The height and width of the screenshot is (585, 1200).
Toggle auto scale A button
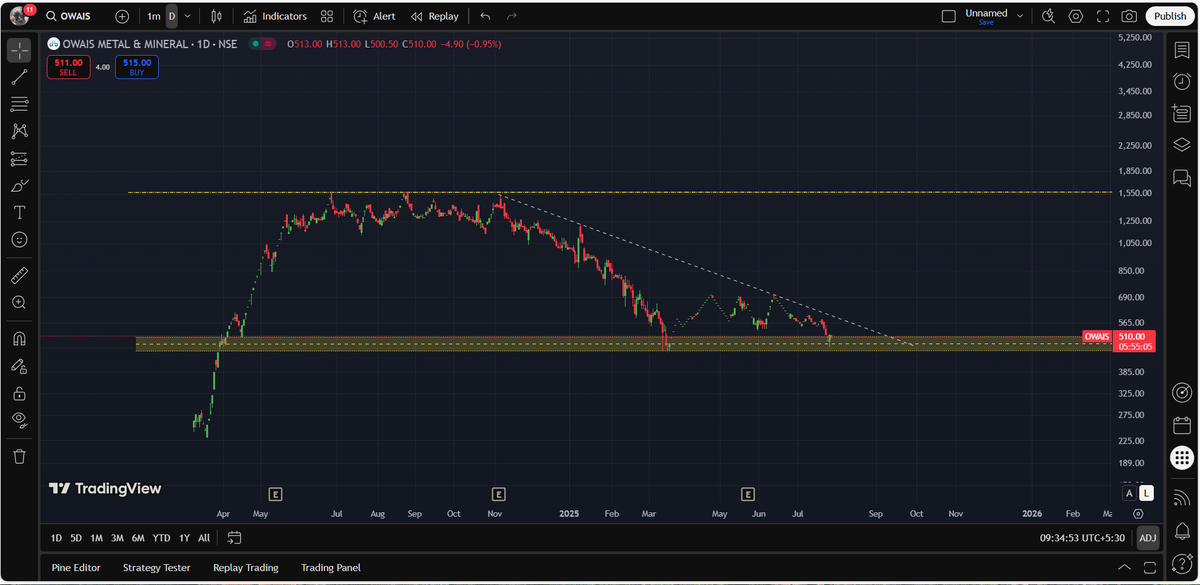pos(1129,493)
